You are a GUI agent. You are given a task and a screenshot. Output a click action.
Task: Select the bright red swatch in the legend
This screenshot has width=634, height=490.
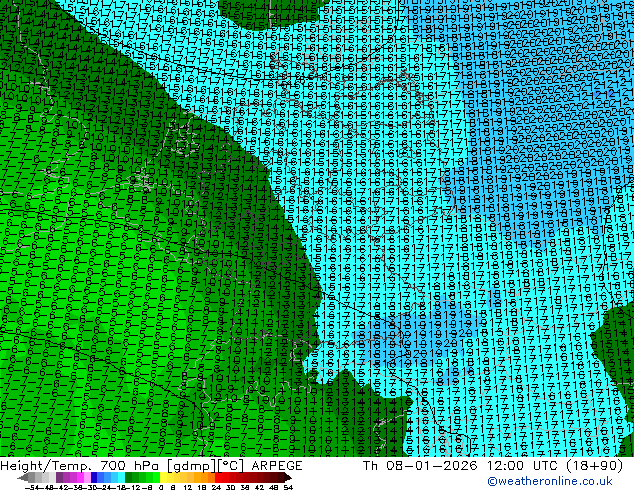218,477
